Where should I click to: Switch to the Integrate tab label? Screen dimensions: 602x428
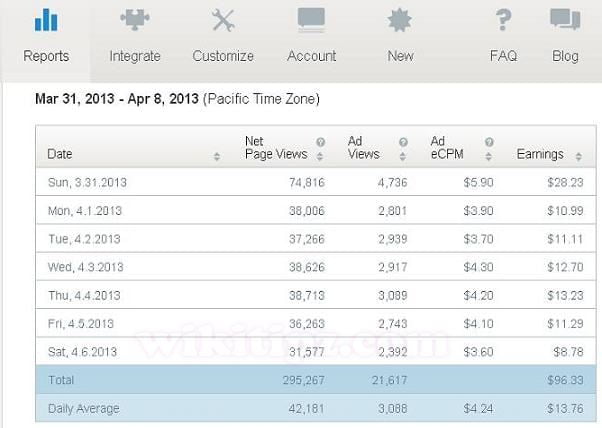click(x=135, y=56)
